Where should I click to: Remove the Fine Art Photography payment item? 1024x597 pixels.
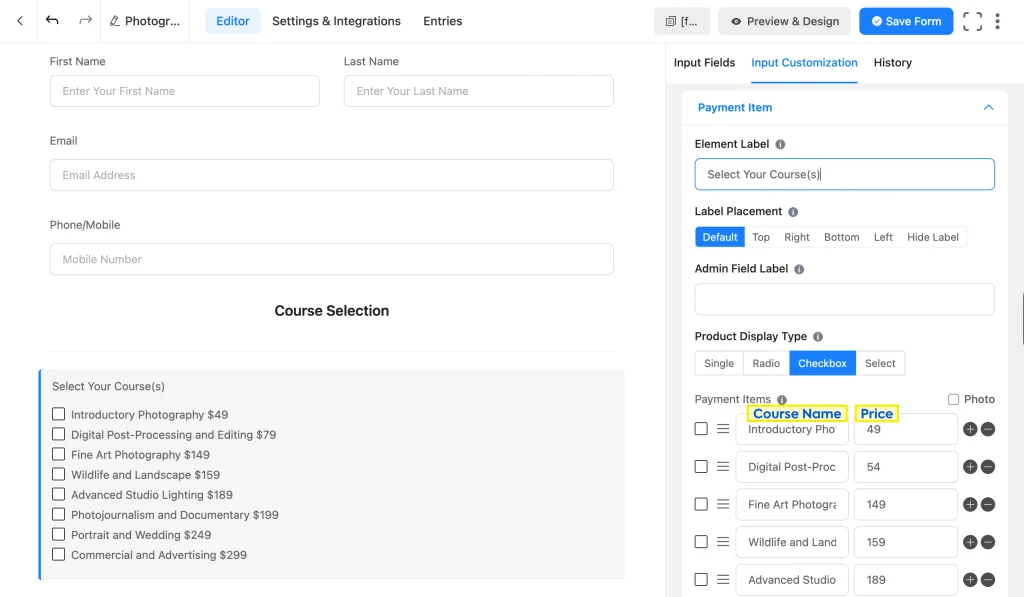pos(987,504)
